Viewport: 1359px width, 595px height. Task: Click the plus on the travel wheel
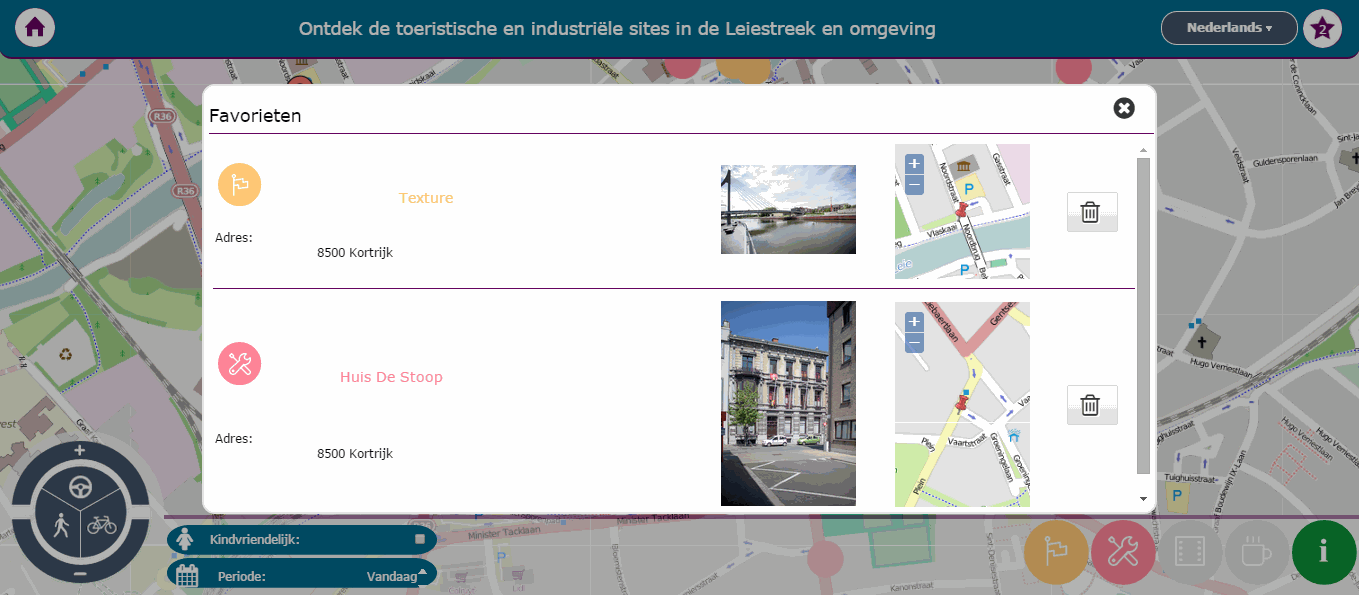[80, 451]
